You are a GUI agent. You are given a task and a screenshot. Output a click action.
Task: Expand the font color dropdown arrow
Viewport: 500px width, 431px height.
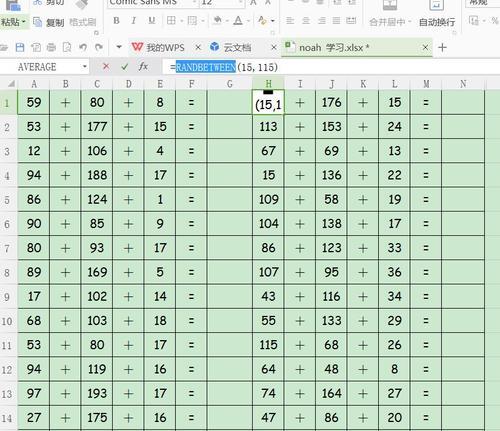coord(248,21)
